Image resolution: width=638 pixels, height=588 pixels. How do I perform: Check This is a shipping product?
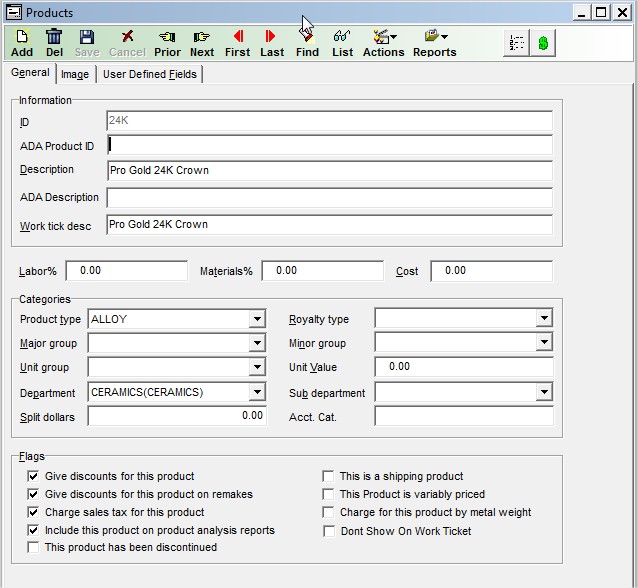[328, 476]
